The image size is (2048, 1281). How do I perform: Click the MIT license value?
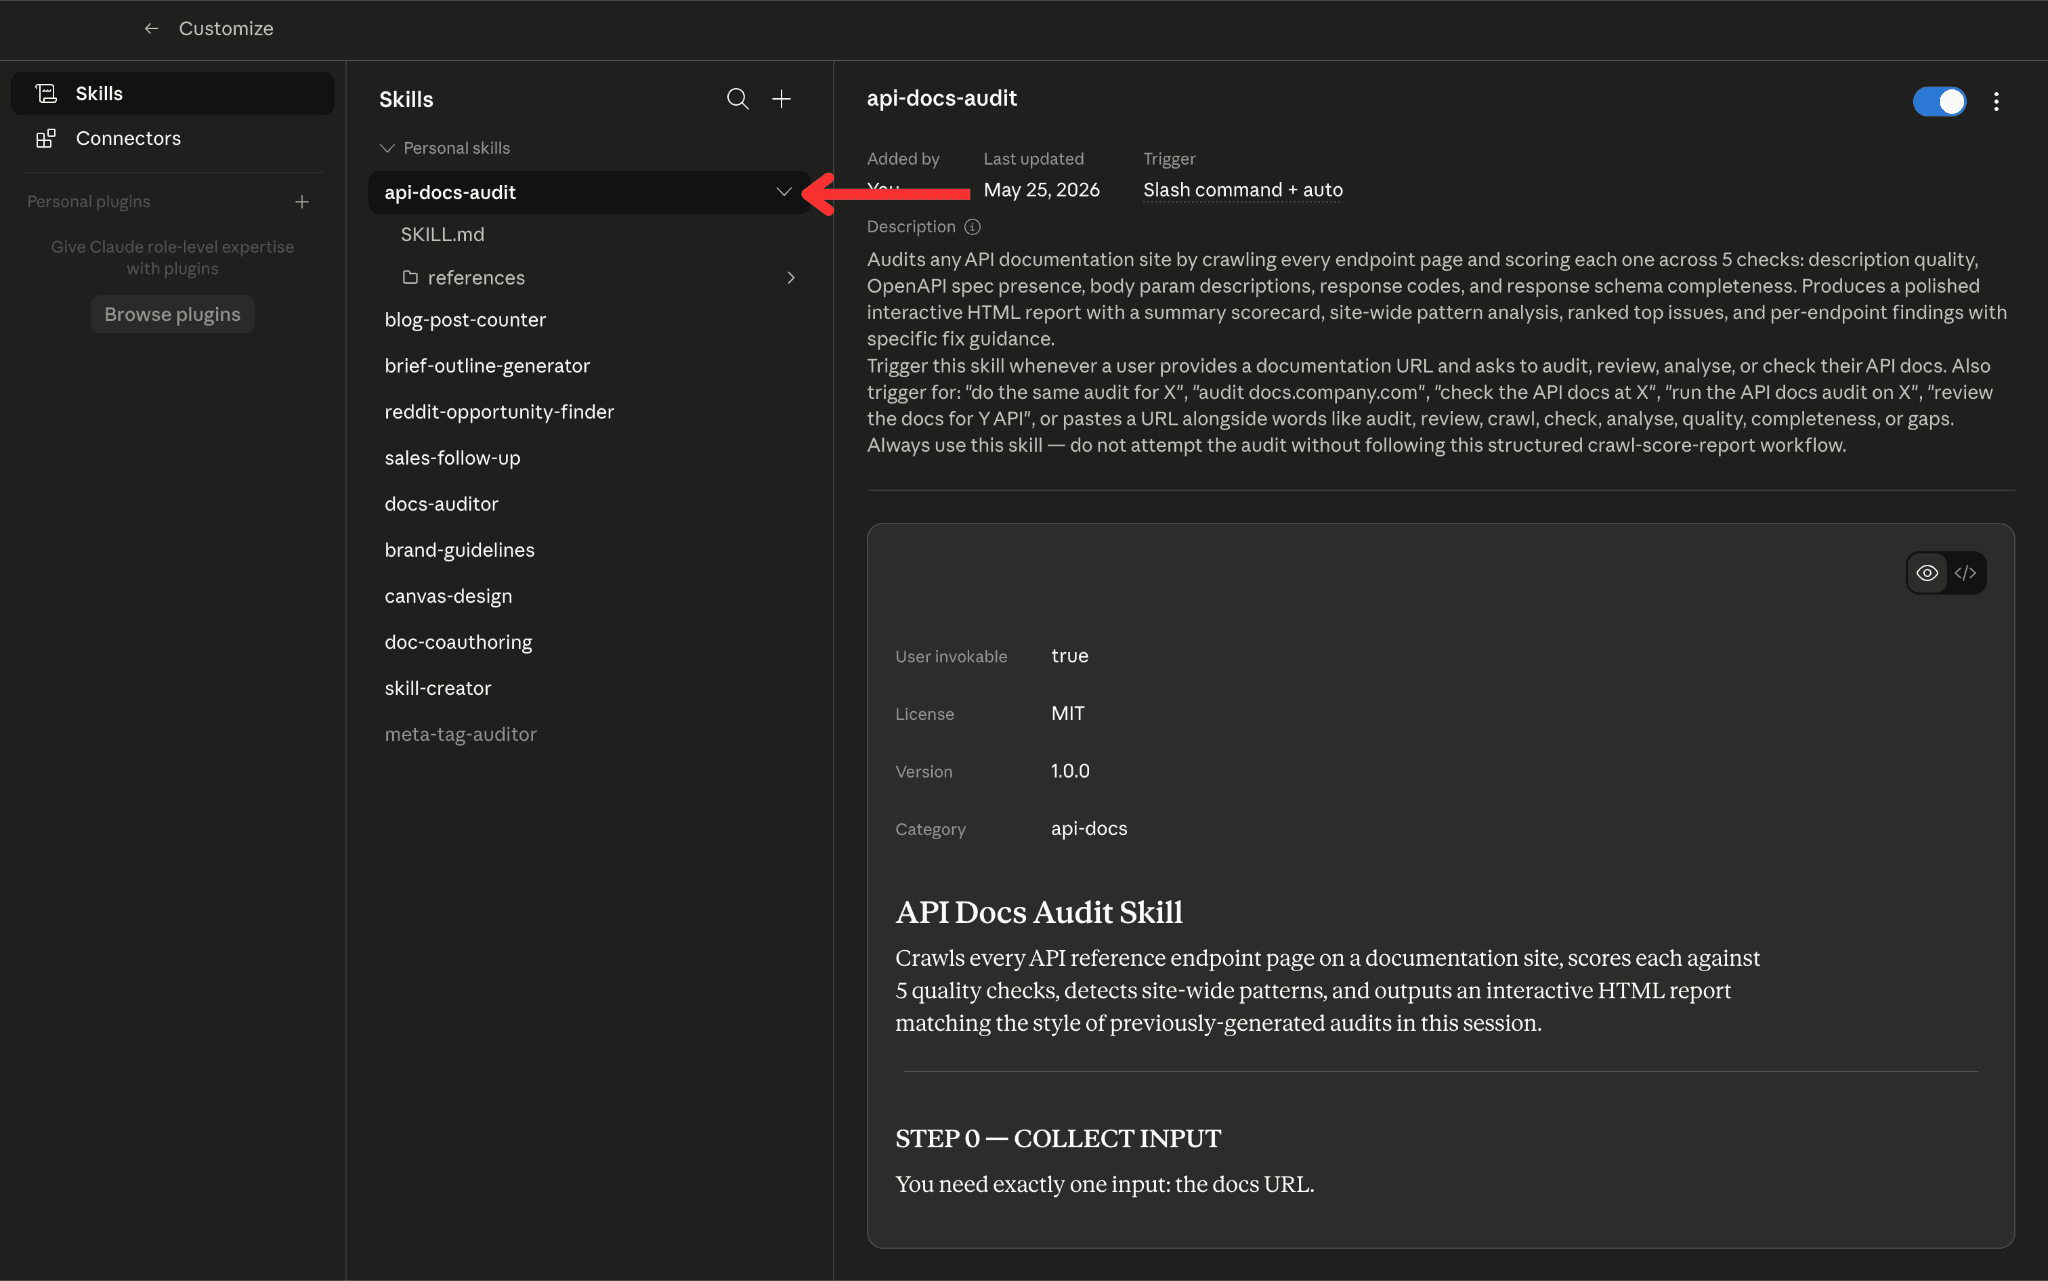click(x=1067, y=713)
